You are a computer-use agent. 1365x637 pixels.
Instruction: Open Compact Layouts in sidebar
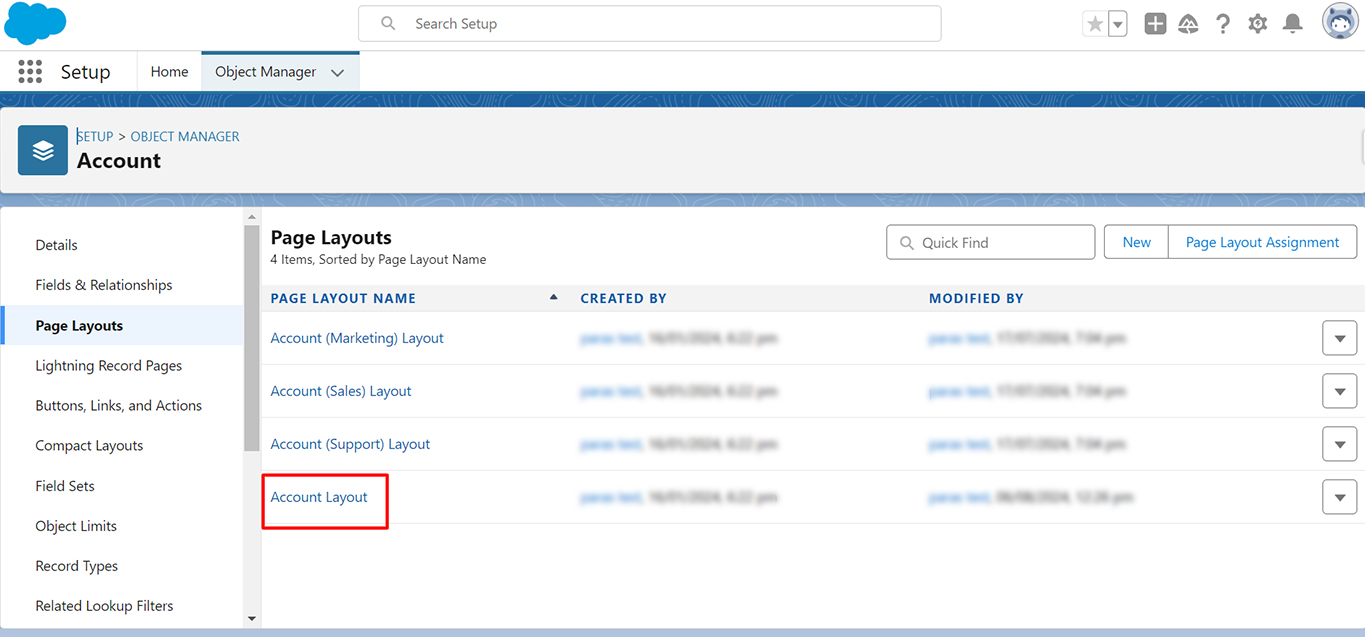(122, 446)
